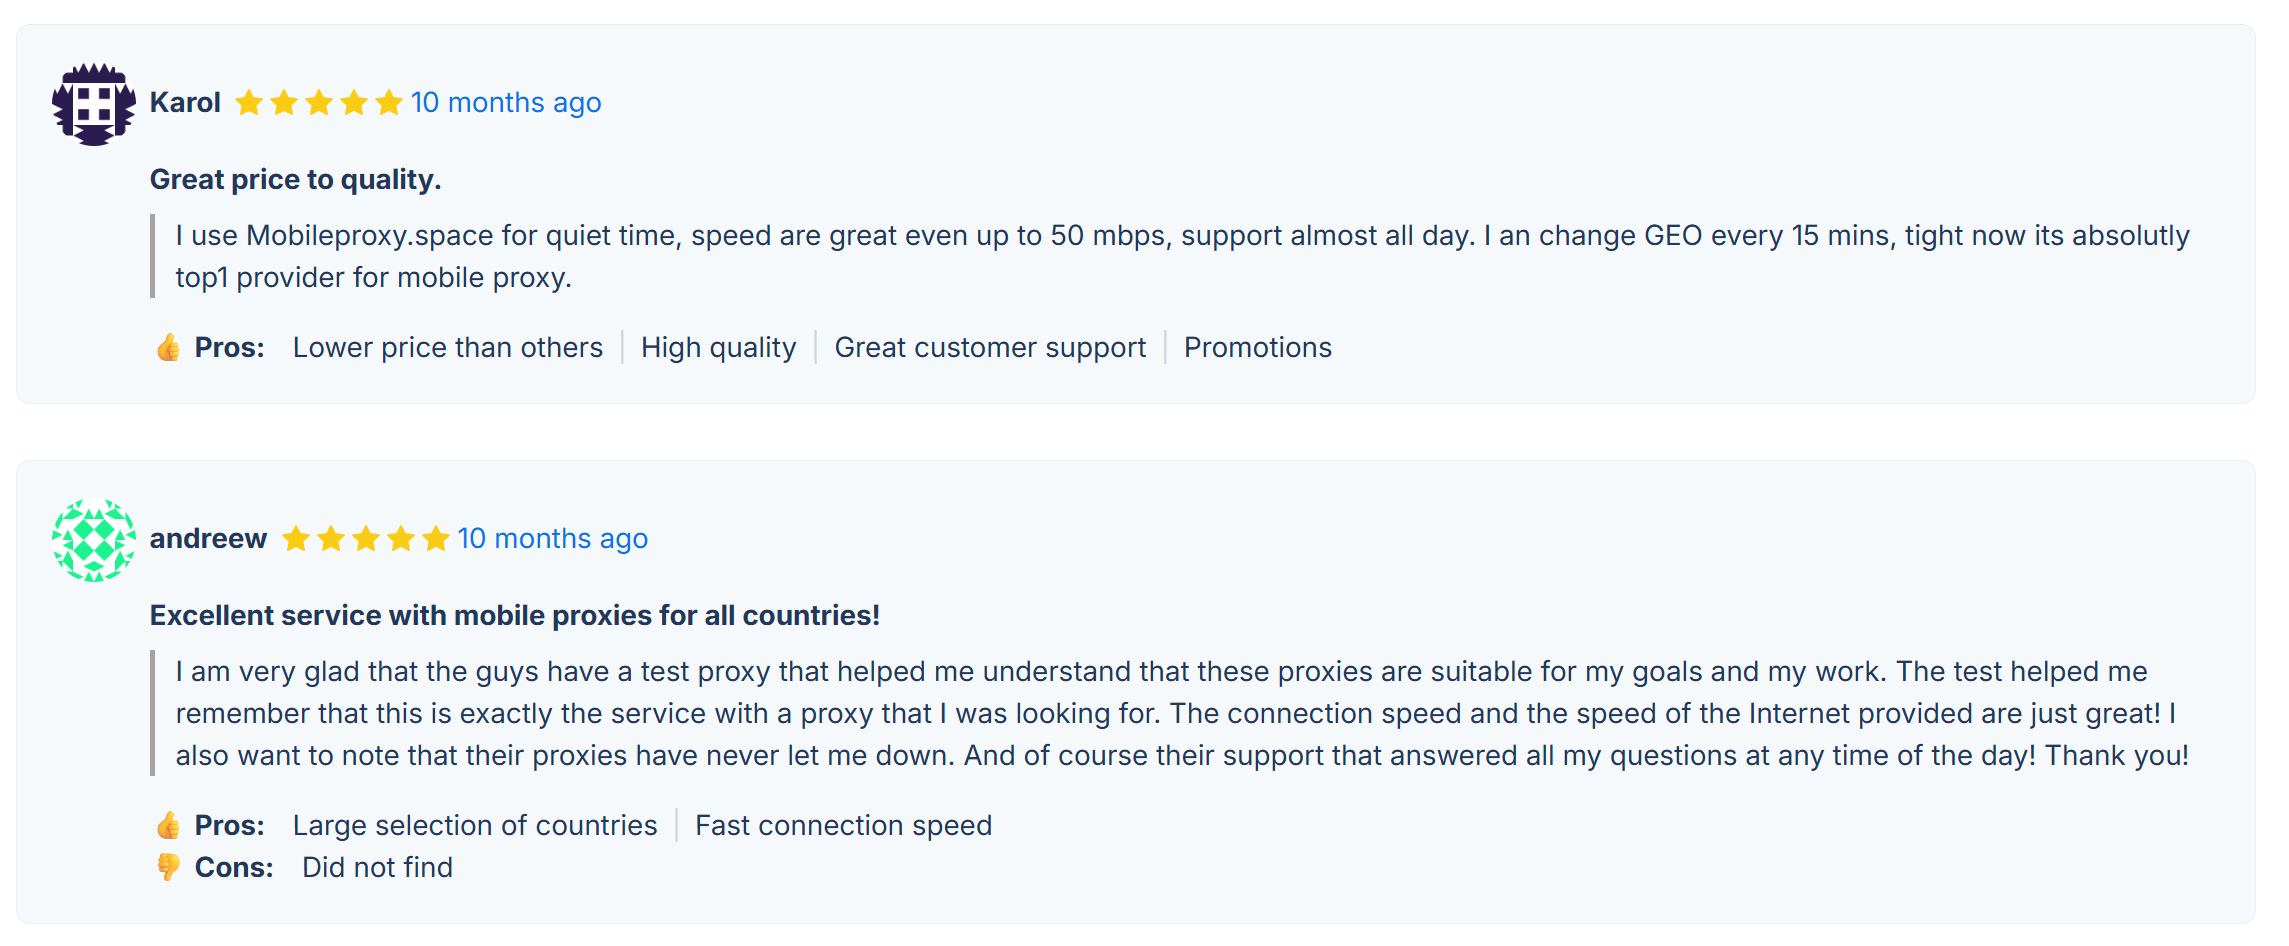This screenshot has height=946, width=2289.
Task: Select the "Fast connection speed" pro tag
Action: click(843, 826)
